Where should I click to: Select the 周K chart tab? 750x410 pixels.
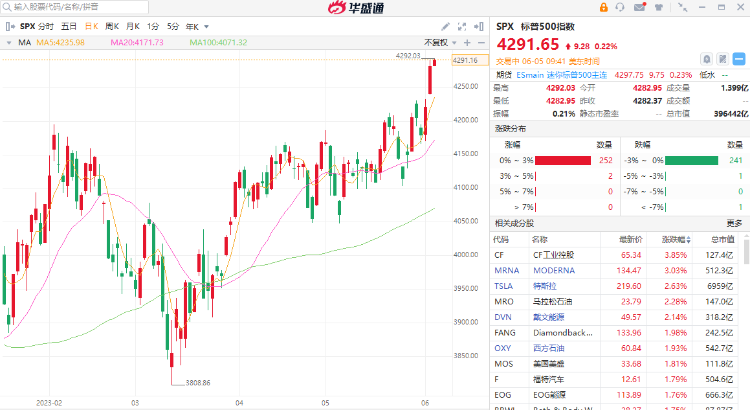click(112, 27)
